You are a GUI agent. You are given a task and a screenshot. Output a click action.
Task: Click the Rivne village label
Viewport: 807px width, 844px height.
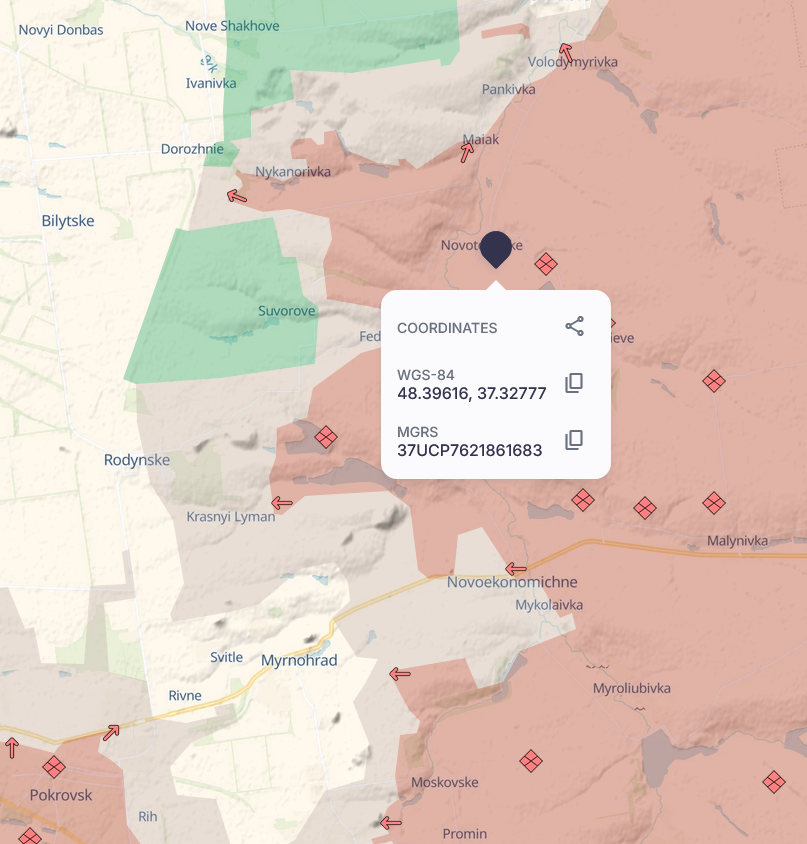[185, 695]
